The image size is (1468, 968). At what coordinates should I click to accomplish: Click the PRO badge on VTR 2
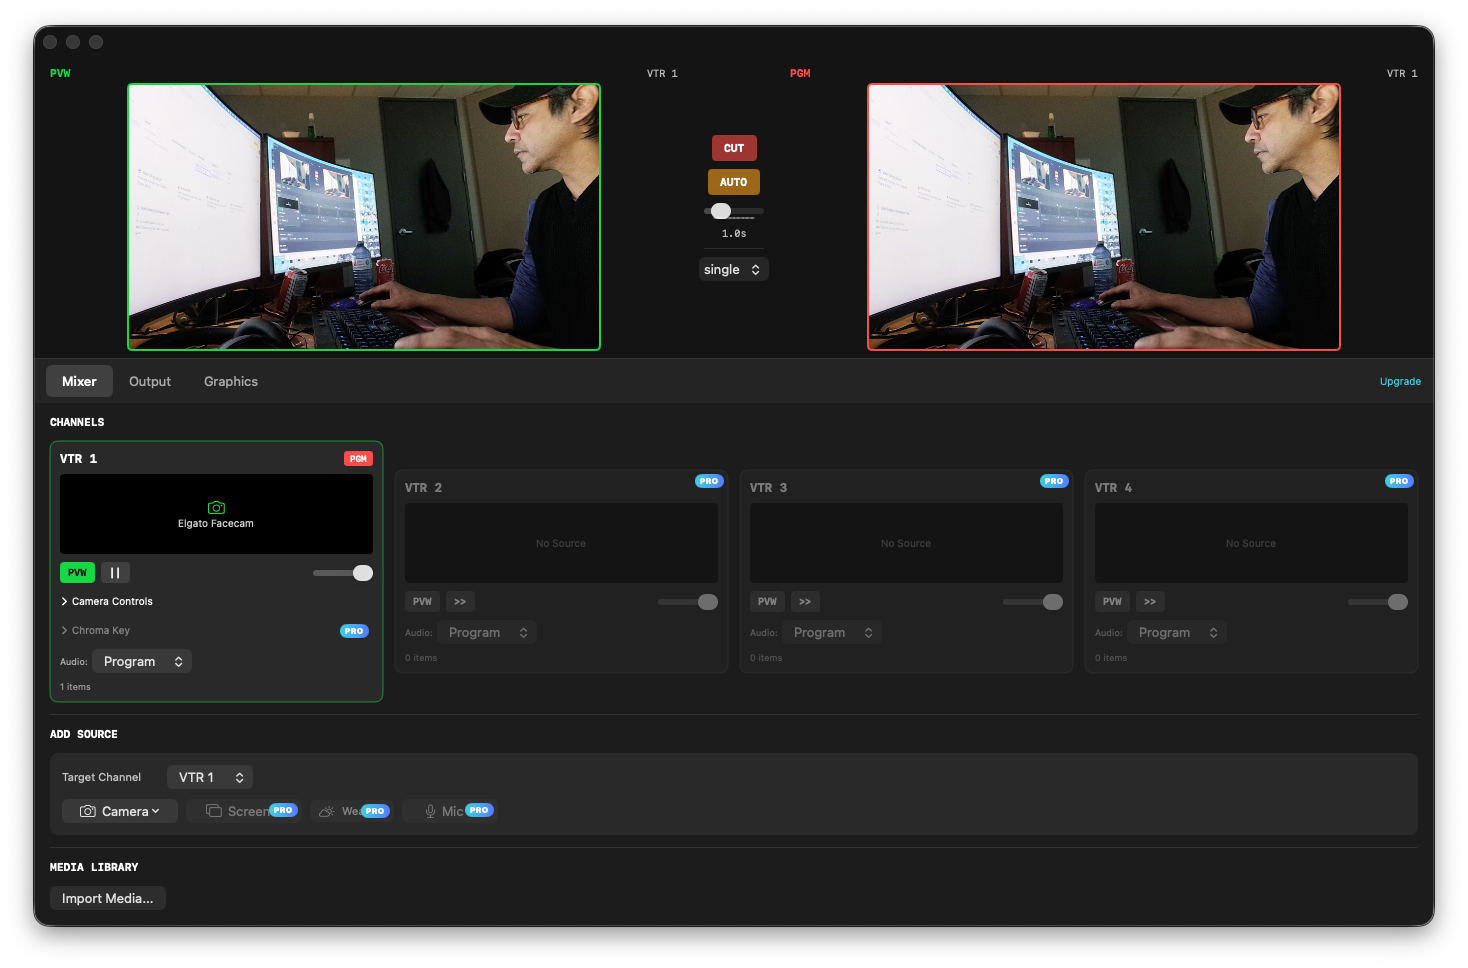(x=709, y=481)
